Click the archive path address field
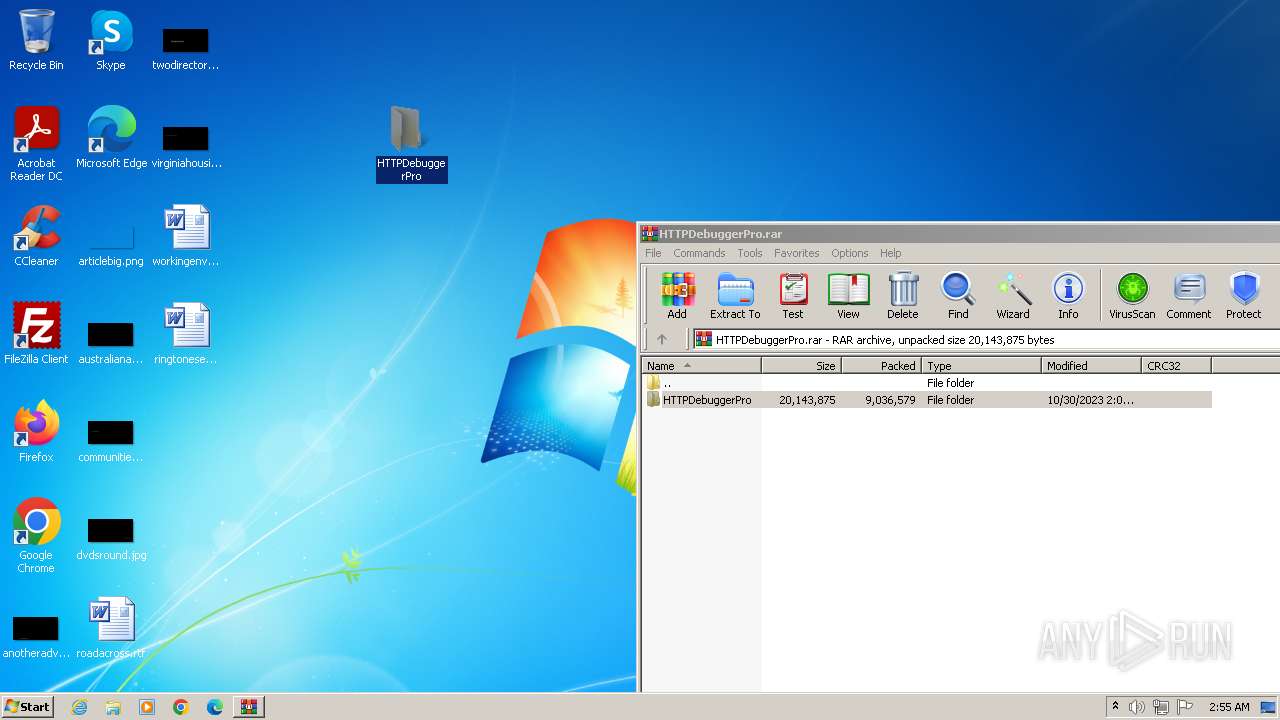 pyautogui.click(x=985, y=340)
